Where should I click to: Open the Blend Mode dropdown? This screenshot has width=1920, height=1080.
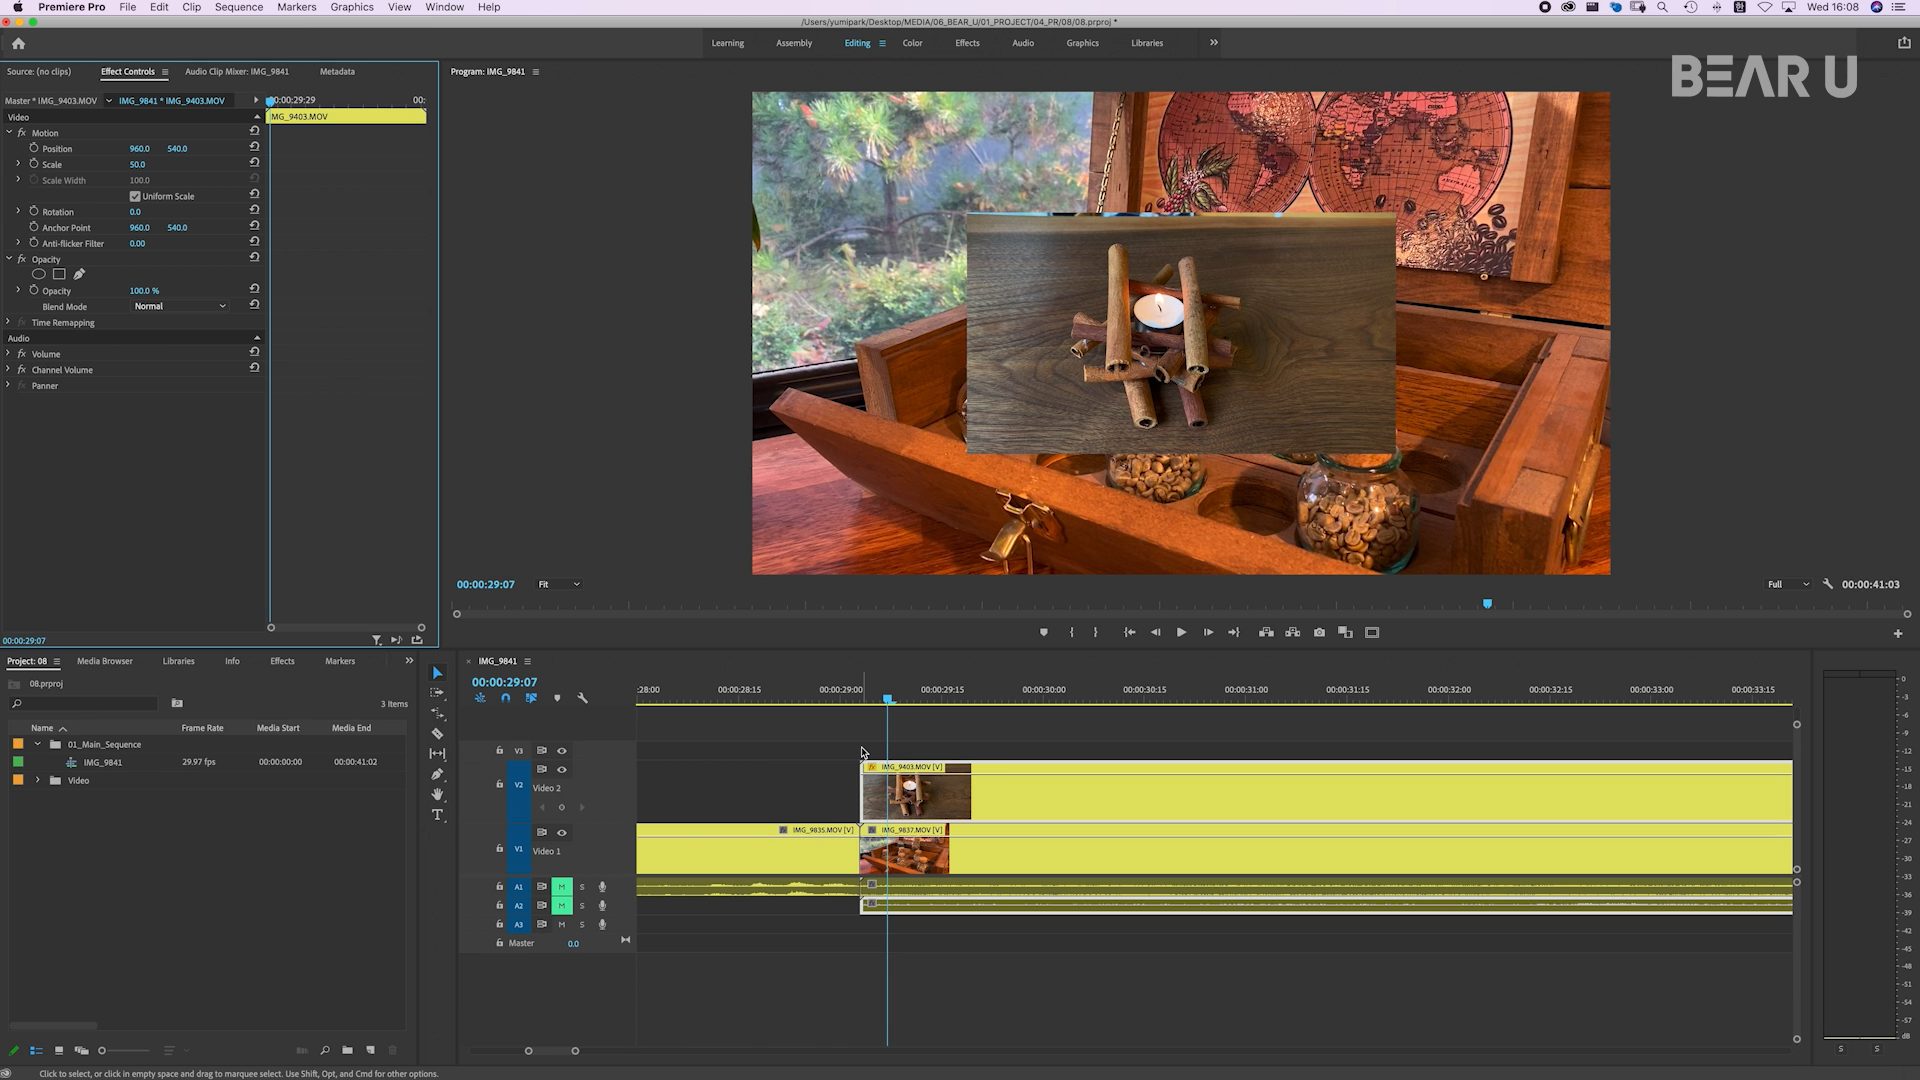click(180, 306)
